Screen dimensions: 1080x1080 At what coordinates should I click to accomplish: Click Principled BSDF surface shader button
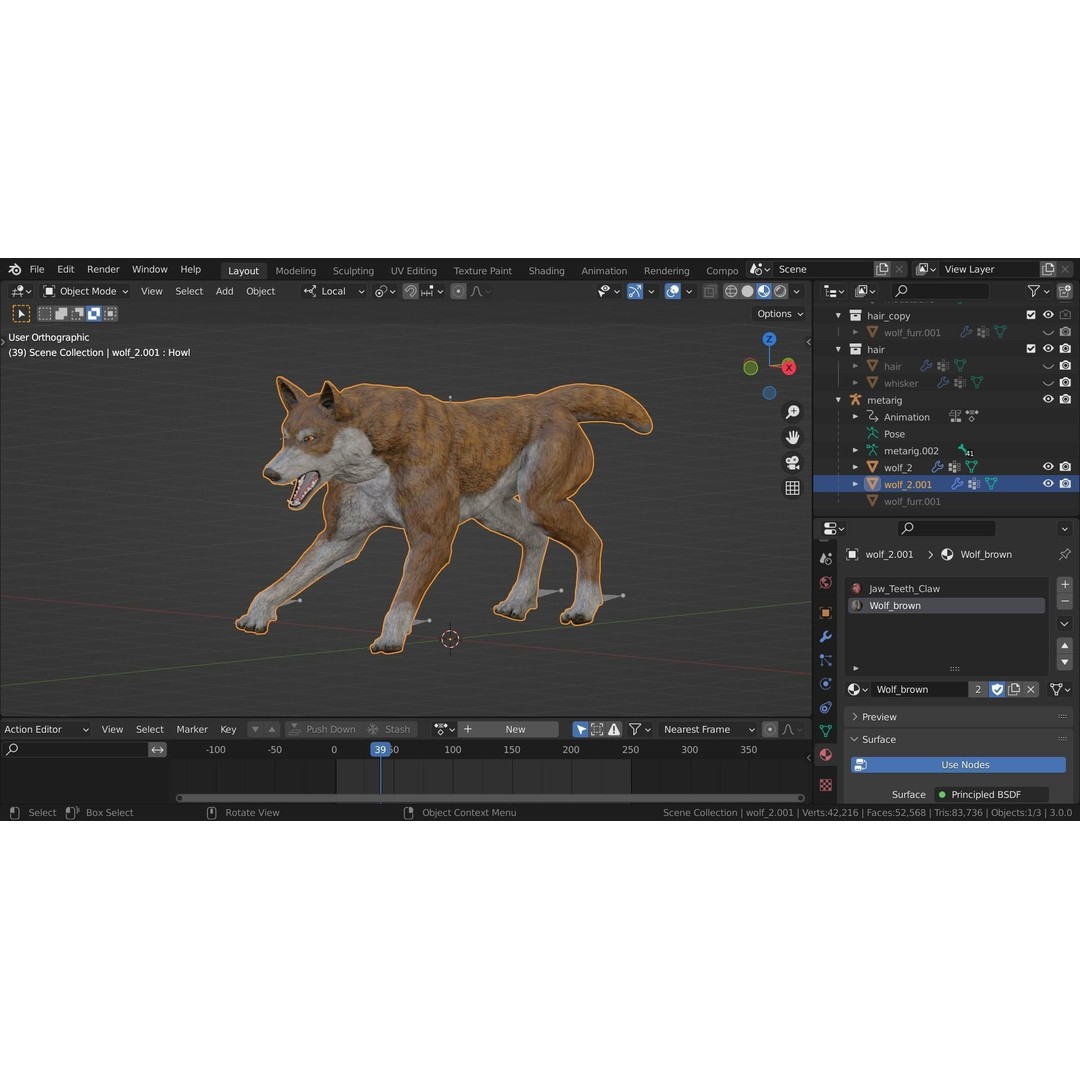(x=991, y=794)
